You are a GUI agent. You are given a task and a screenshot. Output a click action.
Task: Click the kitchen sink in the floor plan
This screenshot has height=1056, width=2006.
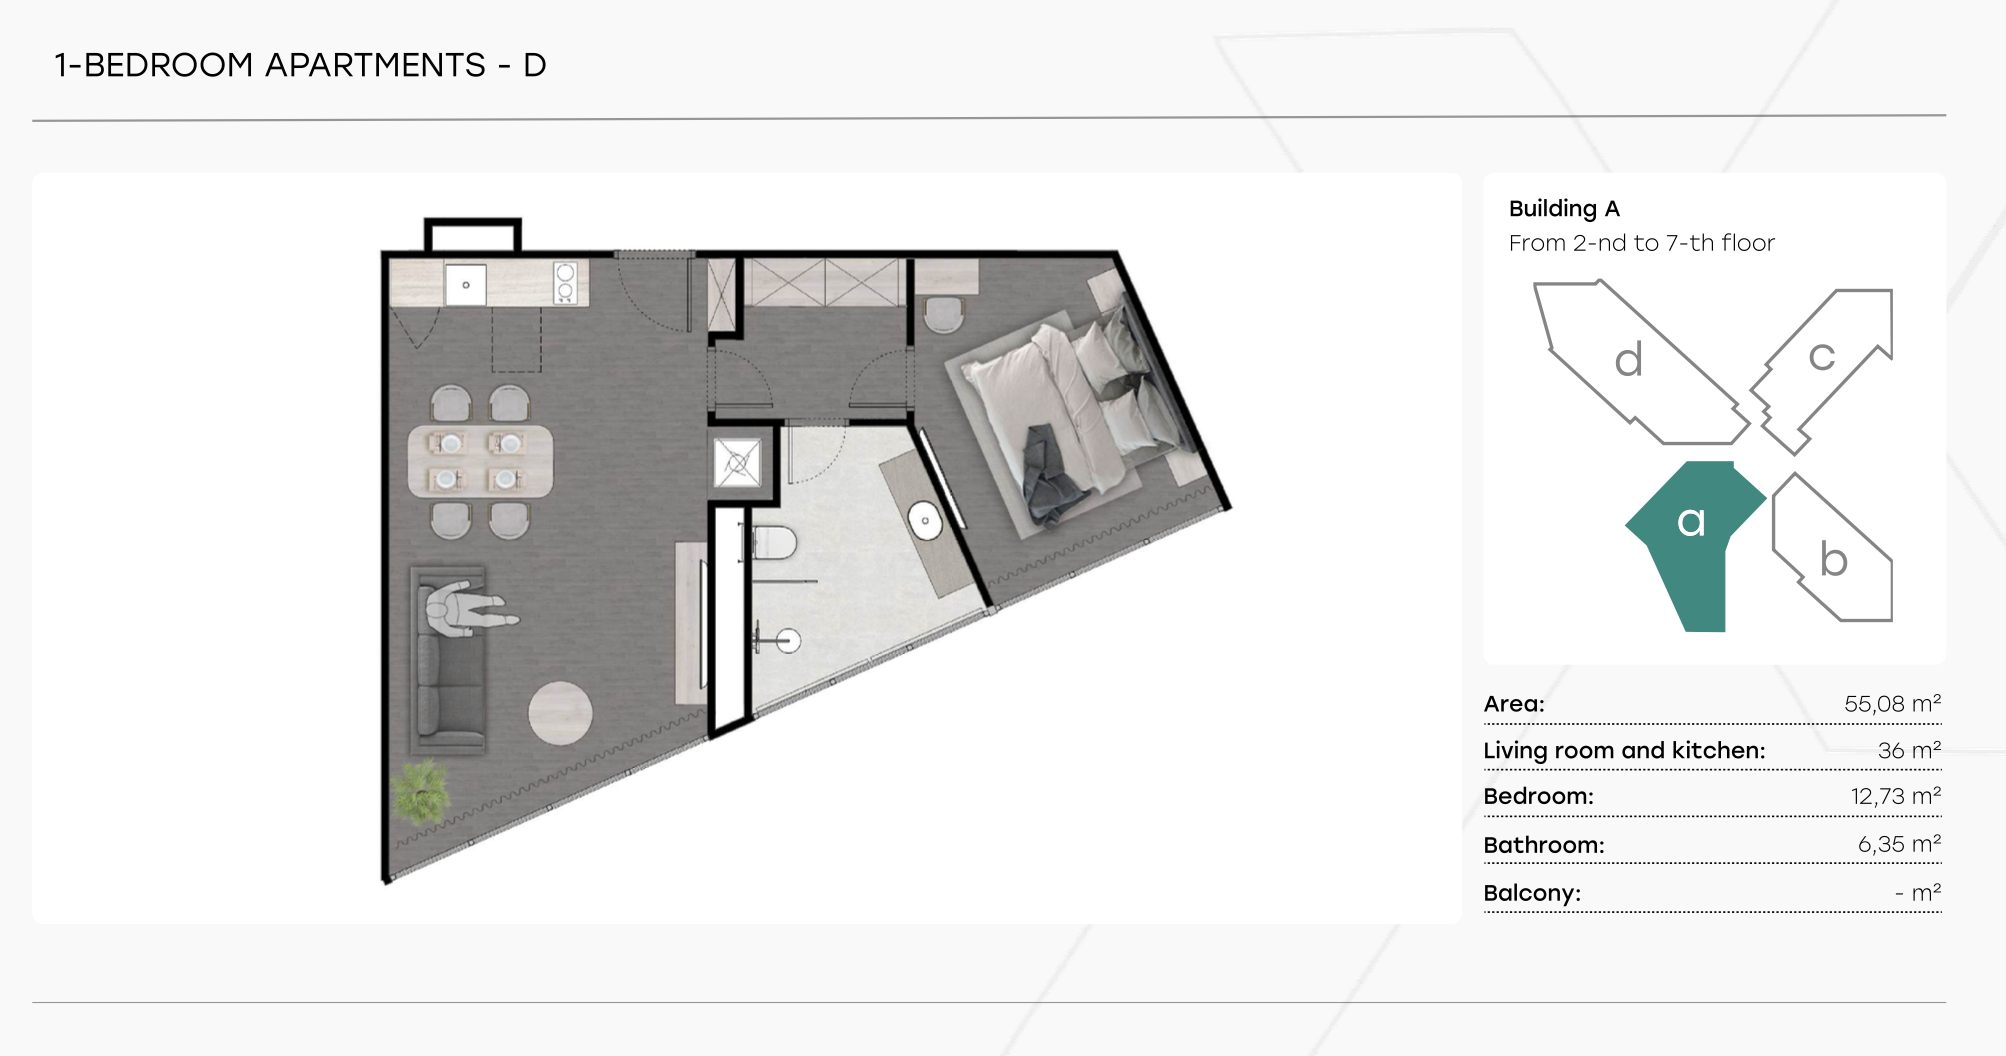(465, 285)
